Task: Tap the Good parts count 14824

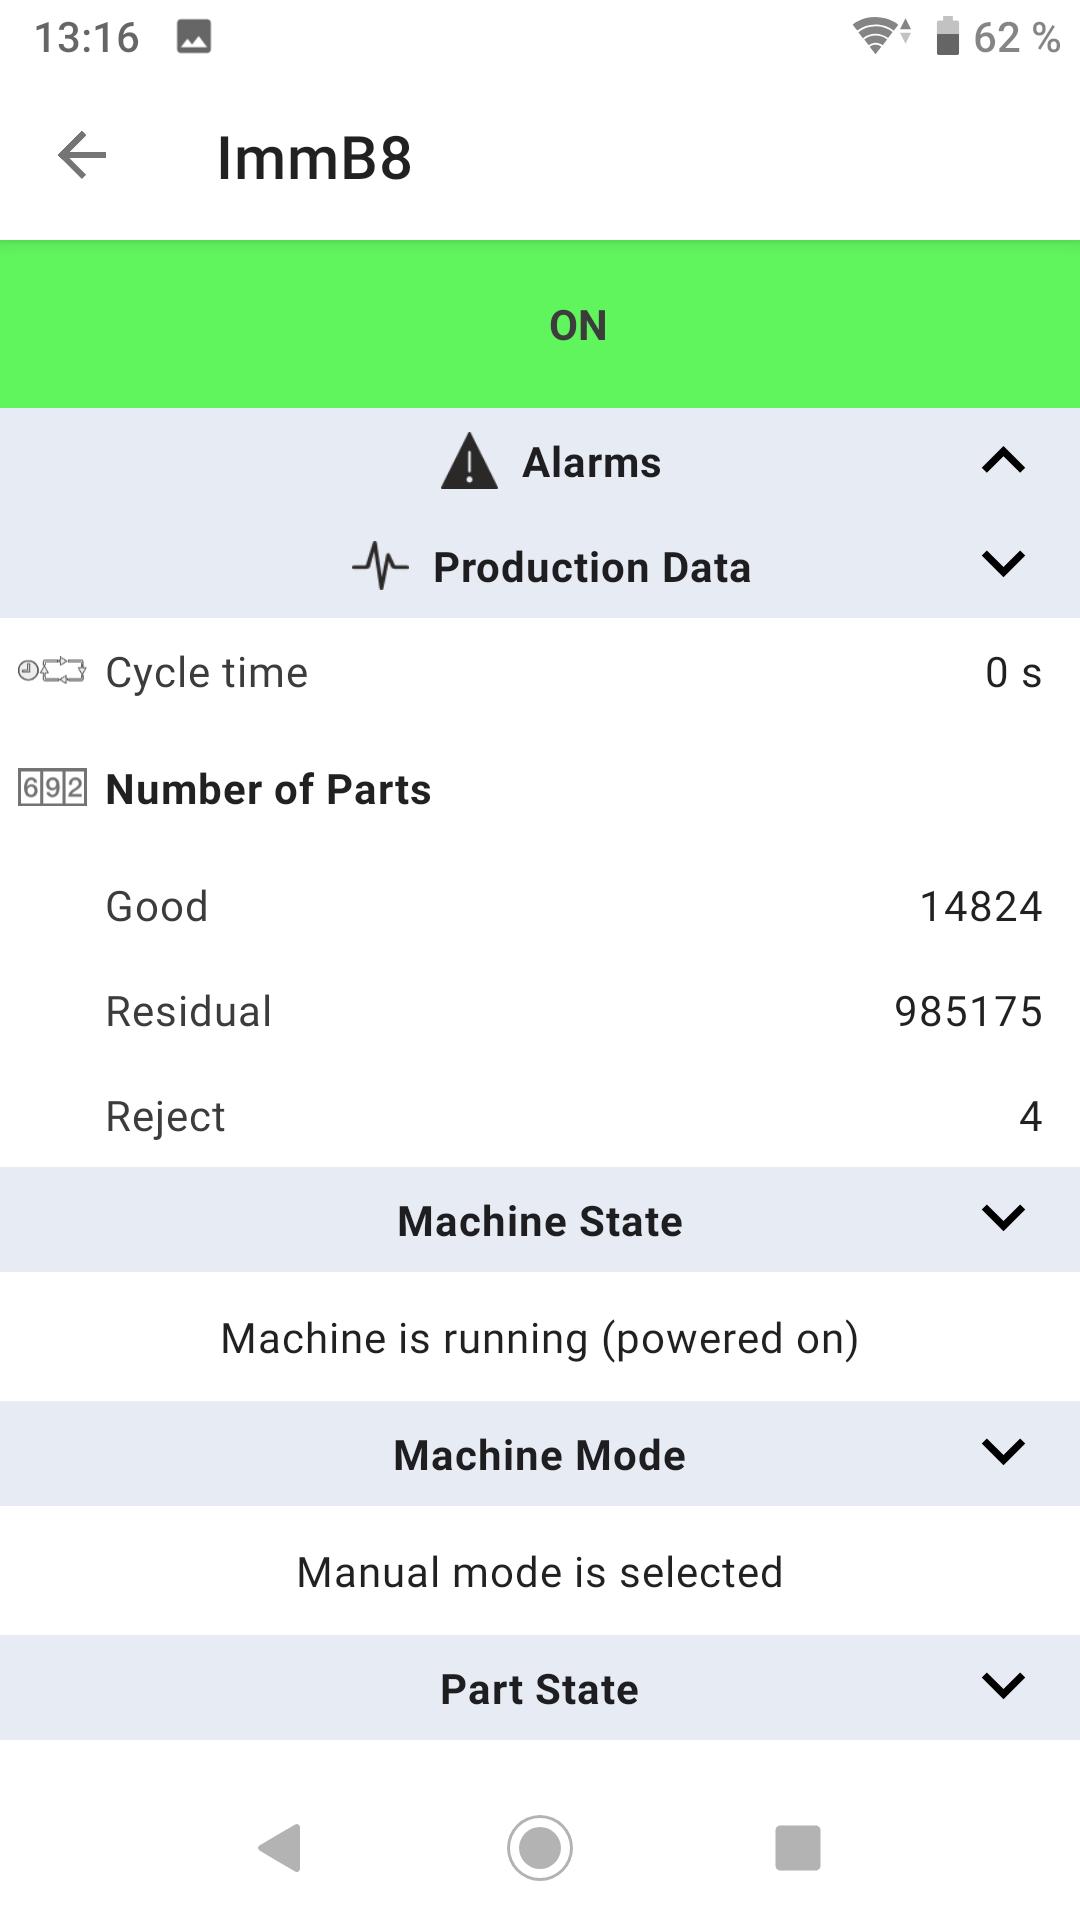Action: click(981, 907)
